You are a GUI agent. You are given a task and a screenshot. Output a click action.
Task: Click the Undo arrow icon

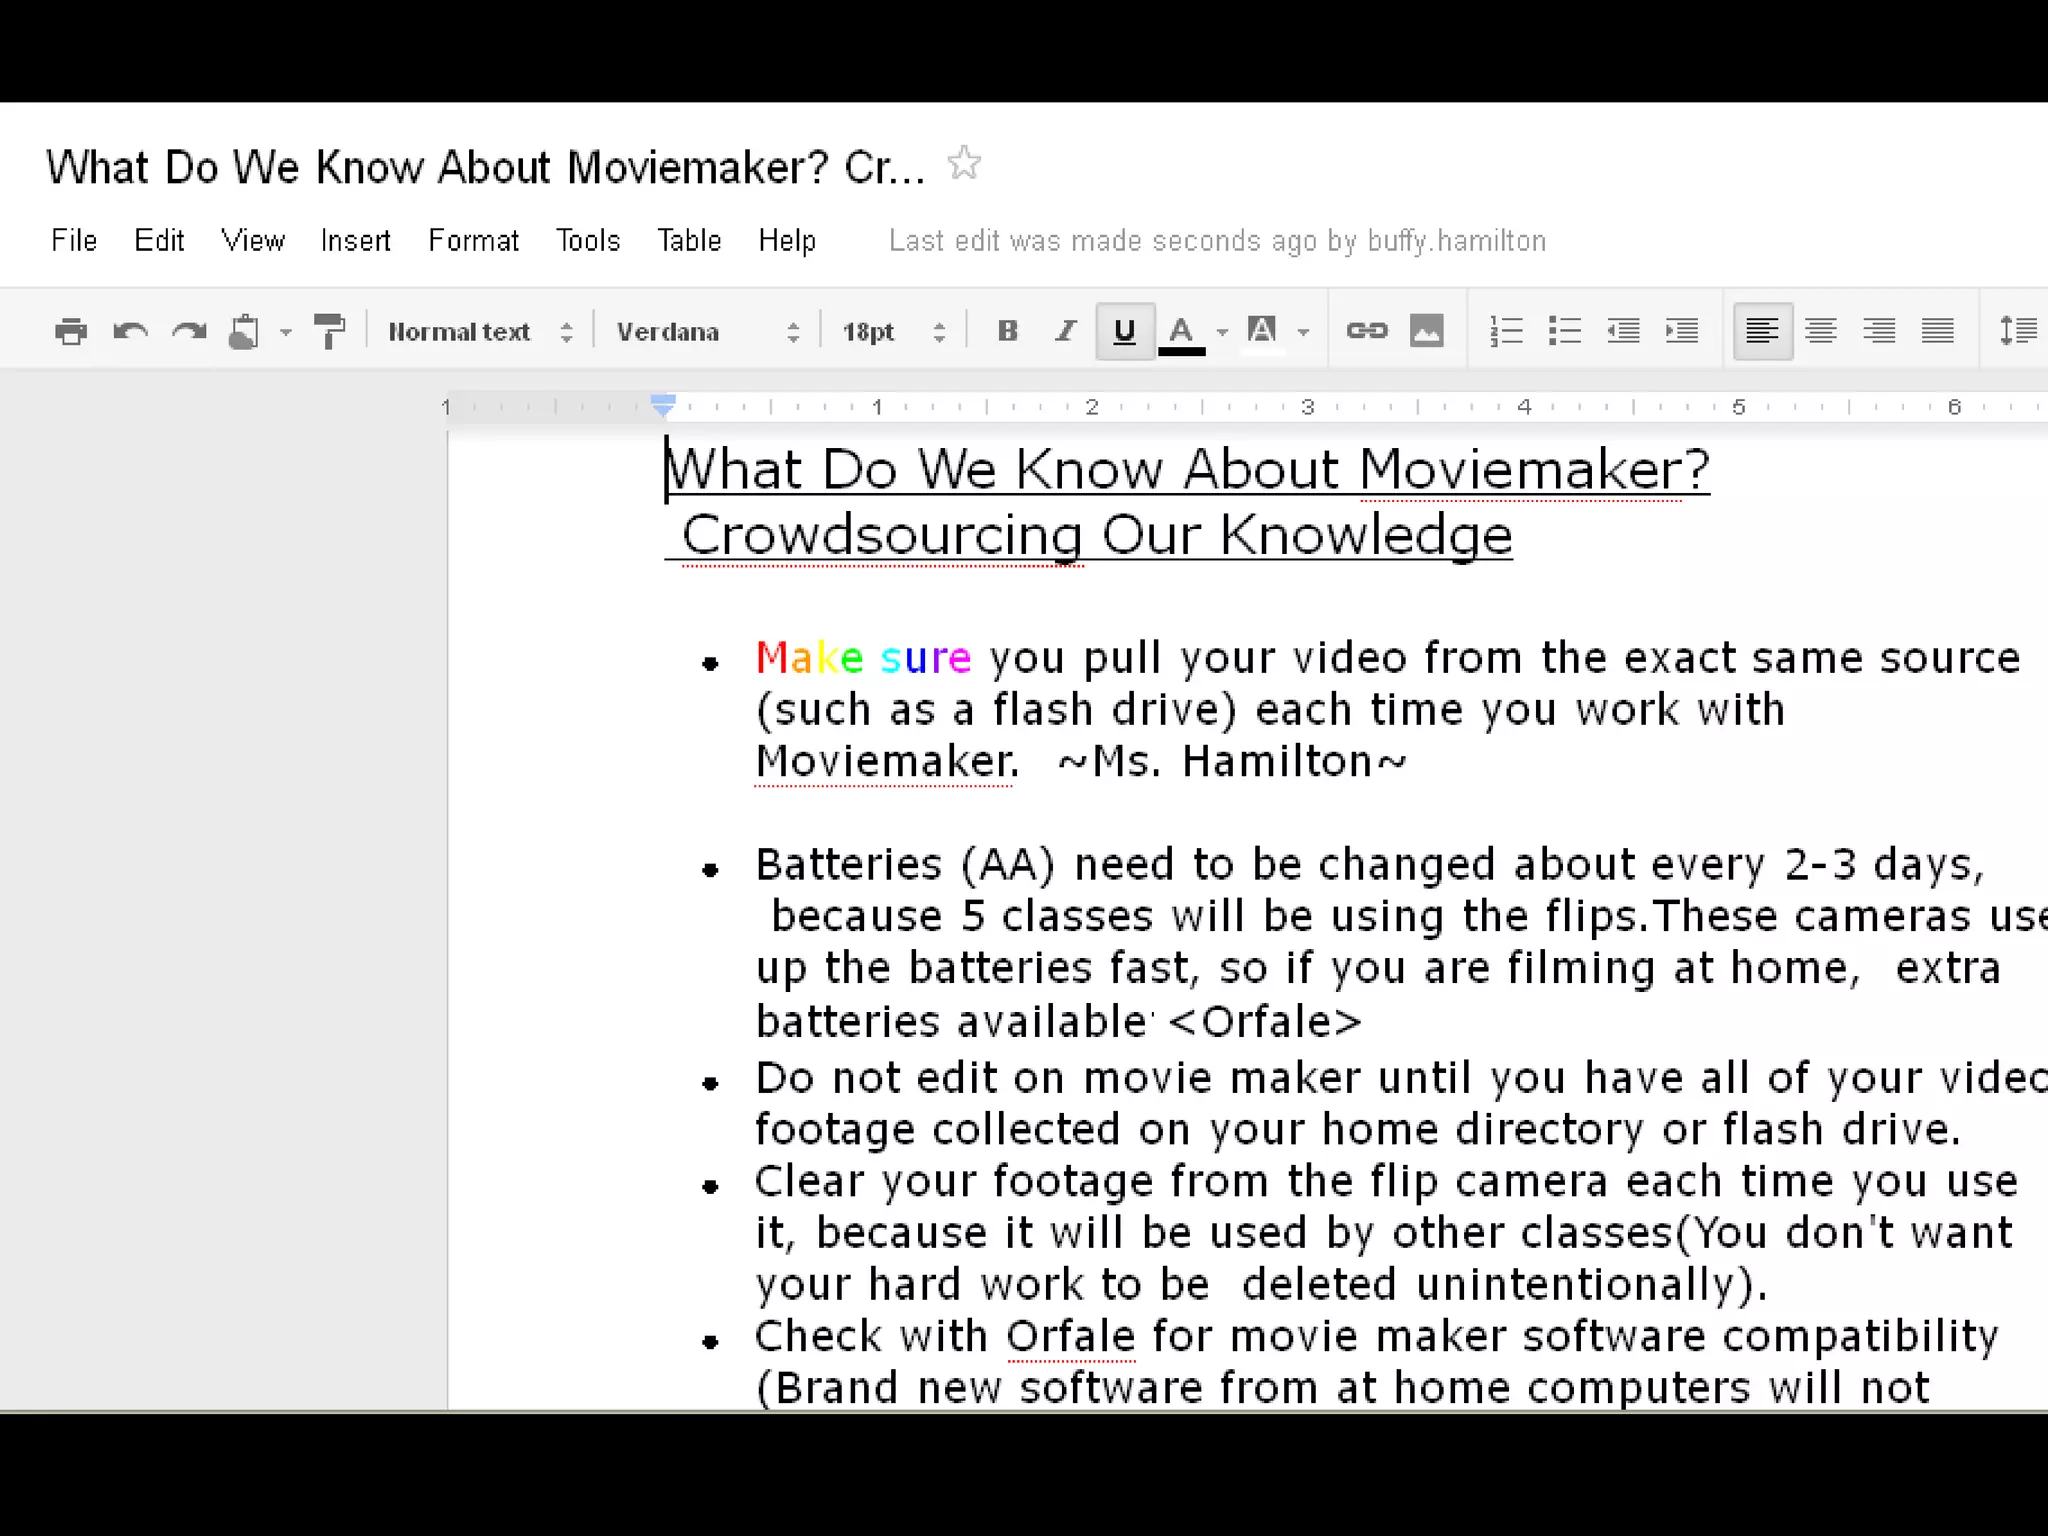[x=130, y=331]
